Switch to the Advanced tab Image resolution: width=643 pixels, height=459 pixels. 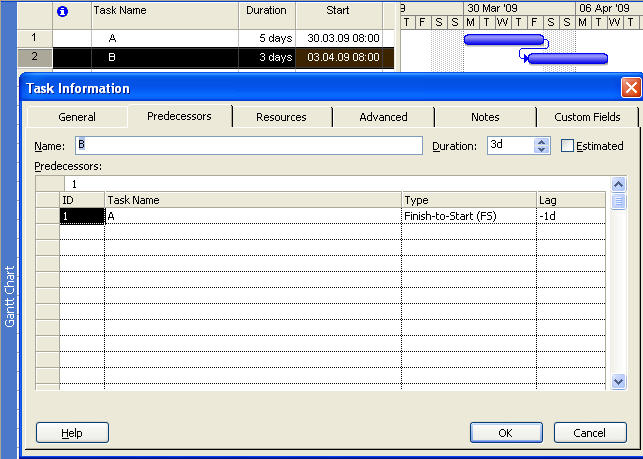point(383,117)
